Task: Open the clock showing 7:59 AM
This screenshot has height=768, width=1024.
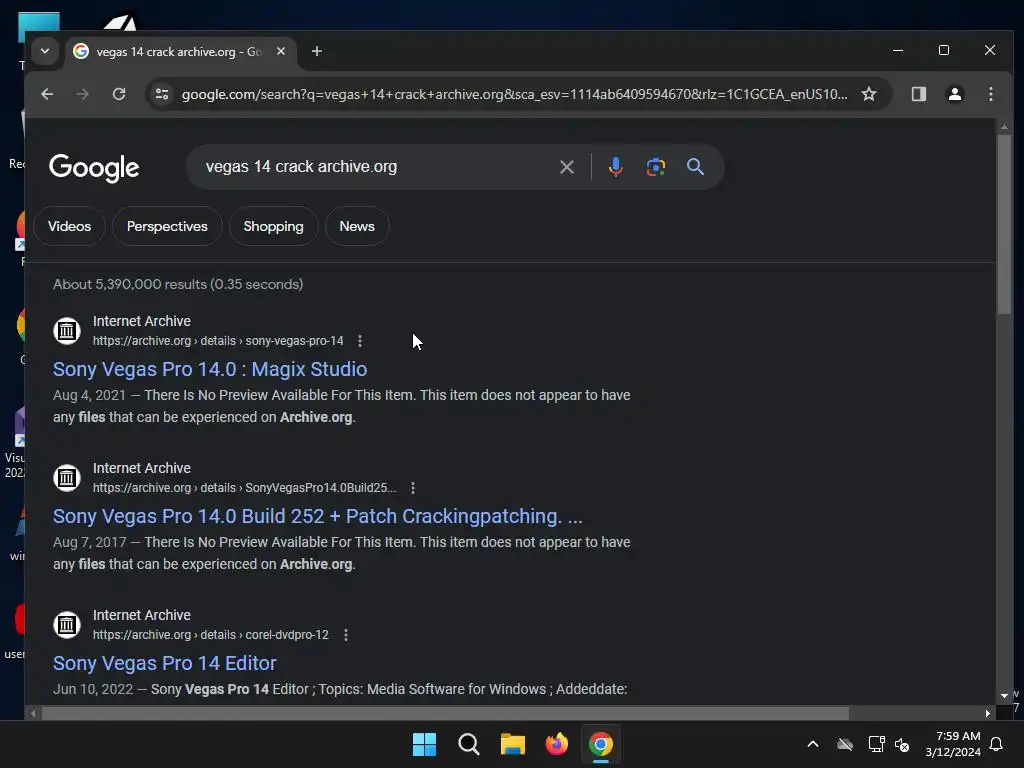Action: pos(952,744)
